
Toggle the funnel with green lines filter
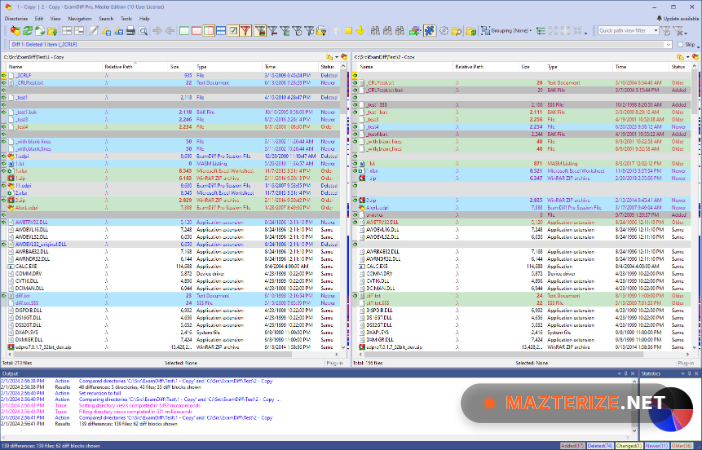(285, 30)
